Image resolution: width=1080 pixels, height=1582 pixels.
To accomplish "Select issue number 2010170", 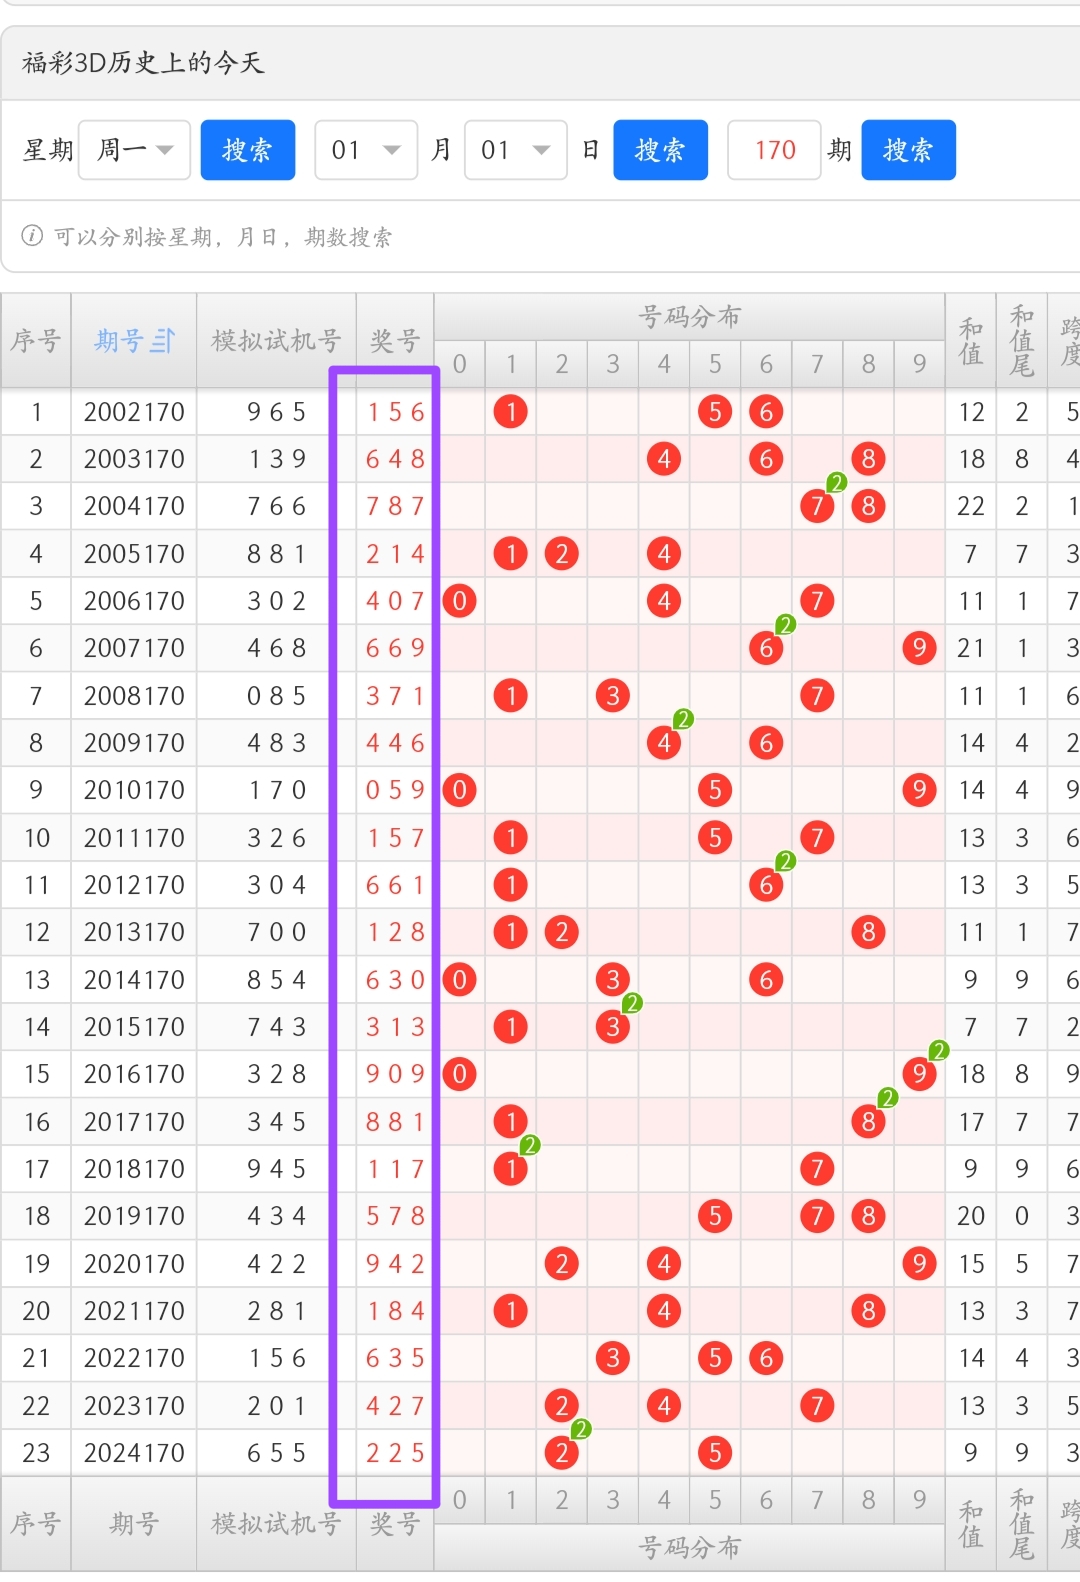I will (134, 790).
